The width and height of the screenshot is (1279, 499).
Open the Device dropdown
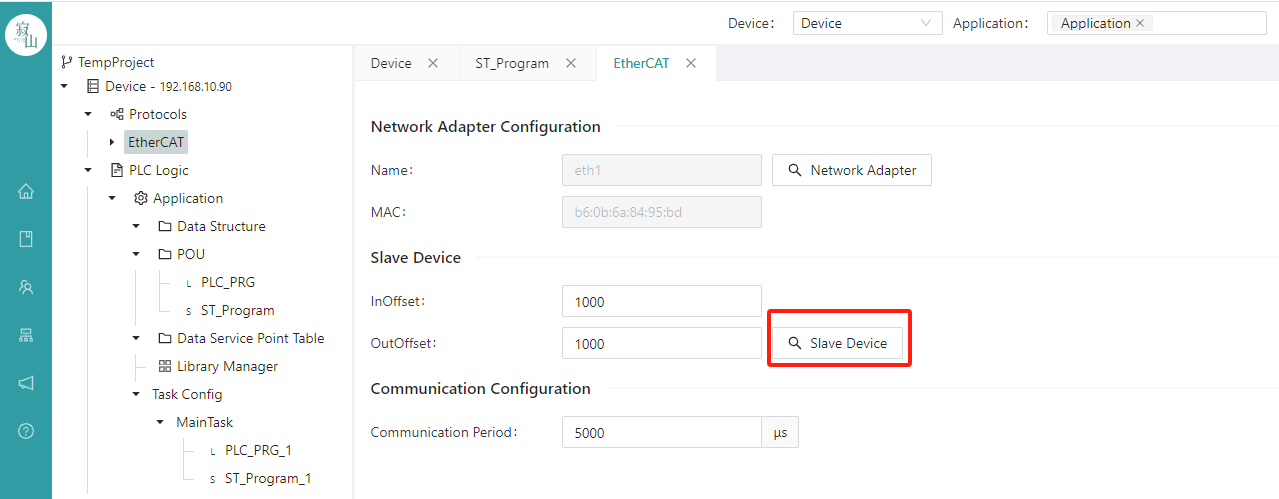867,23
